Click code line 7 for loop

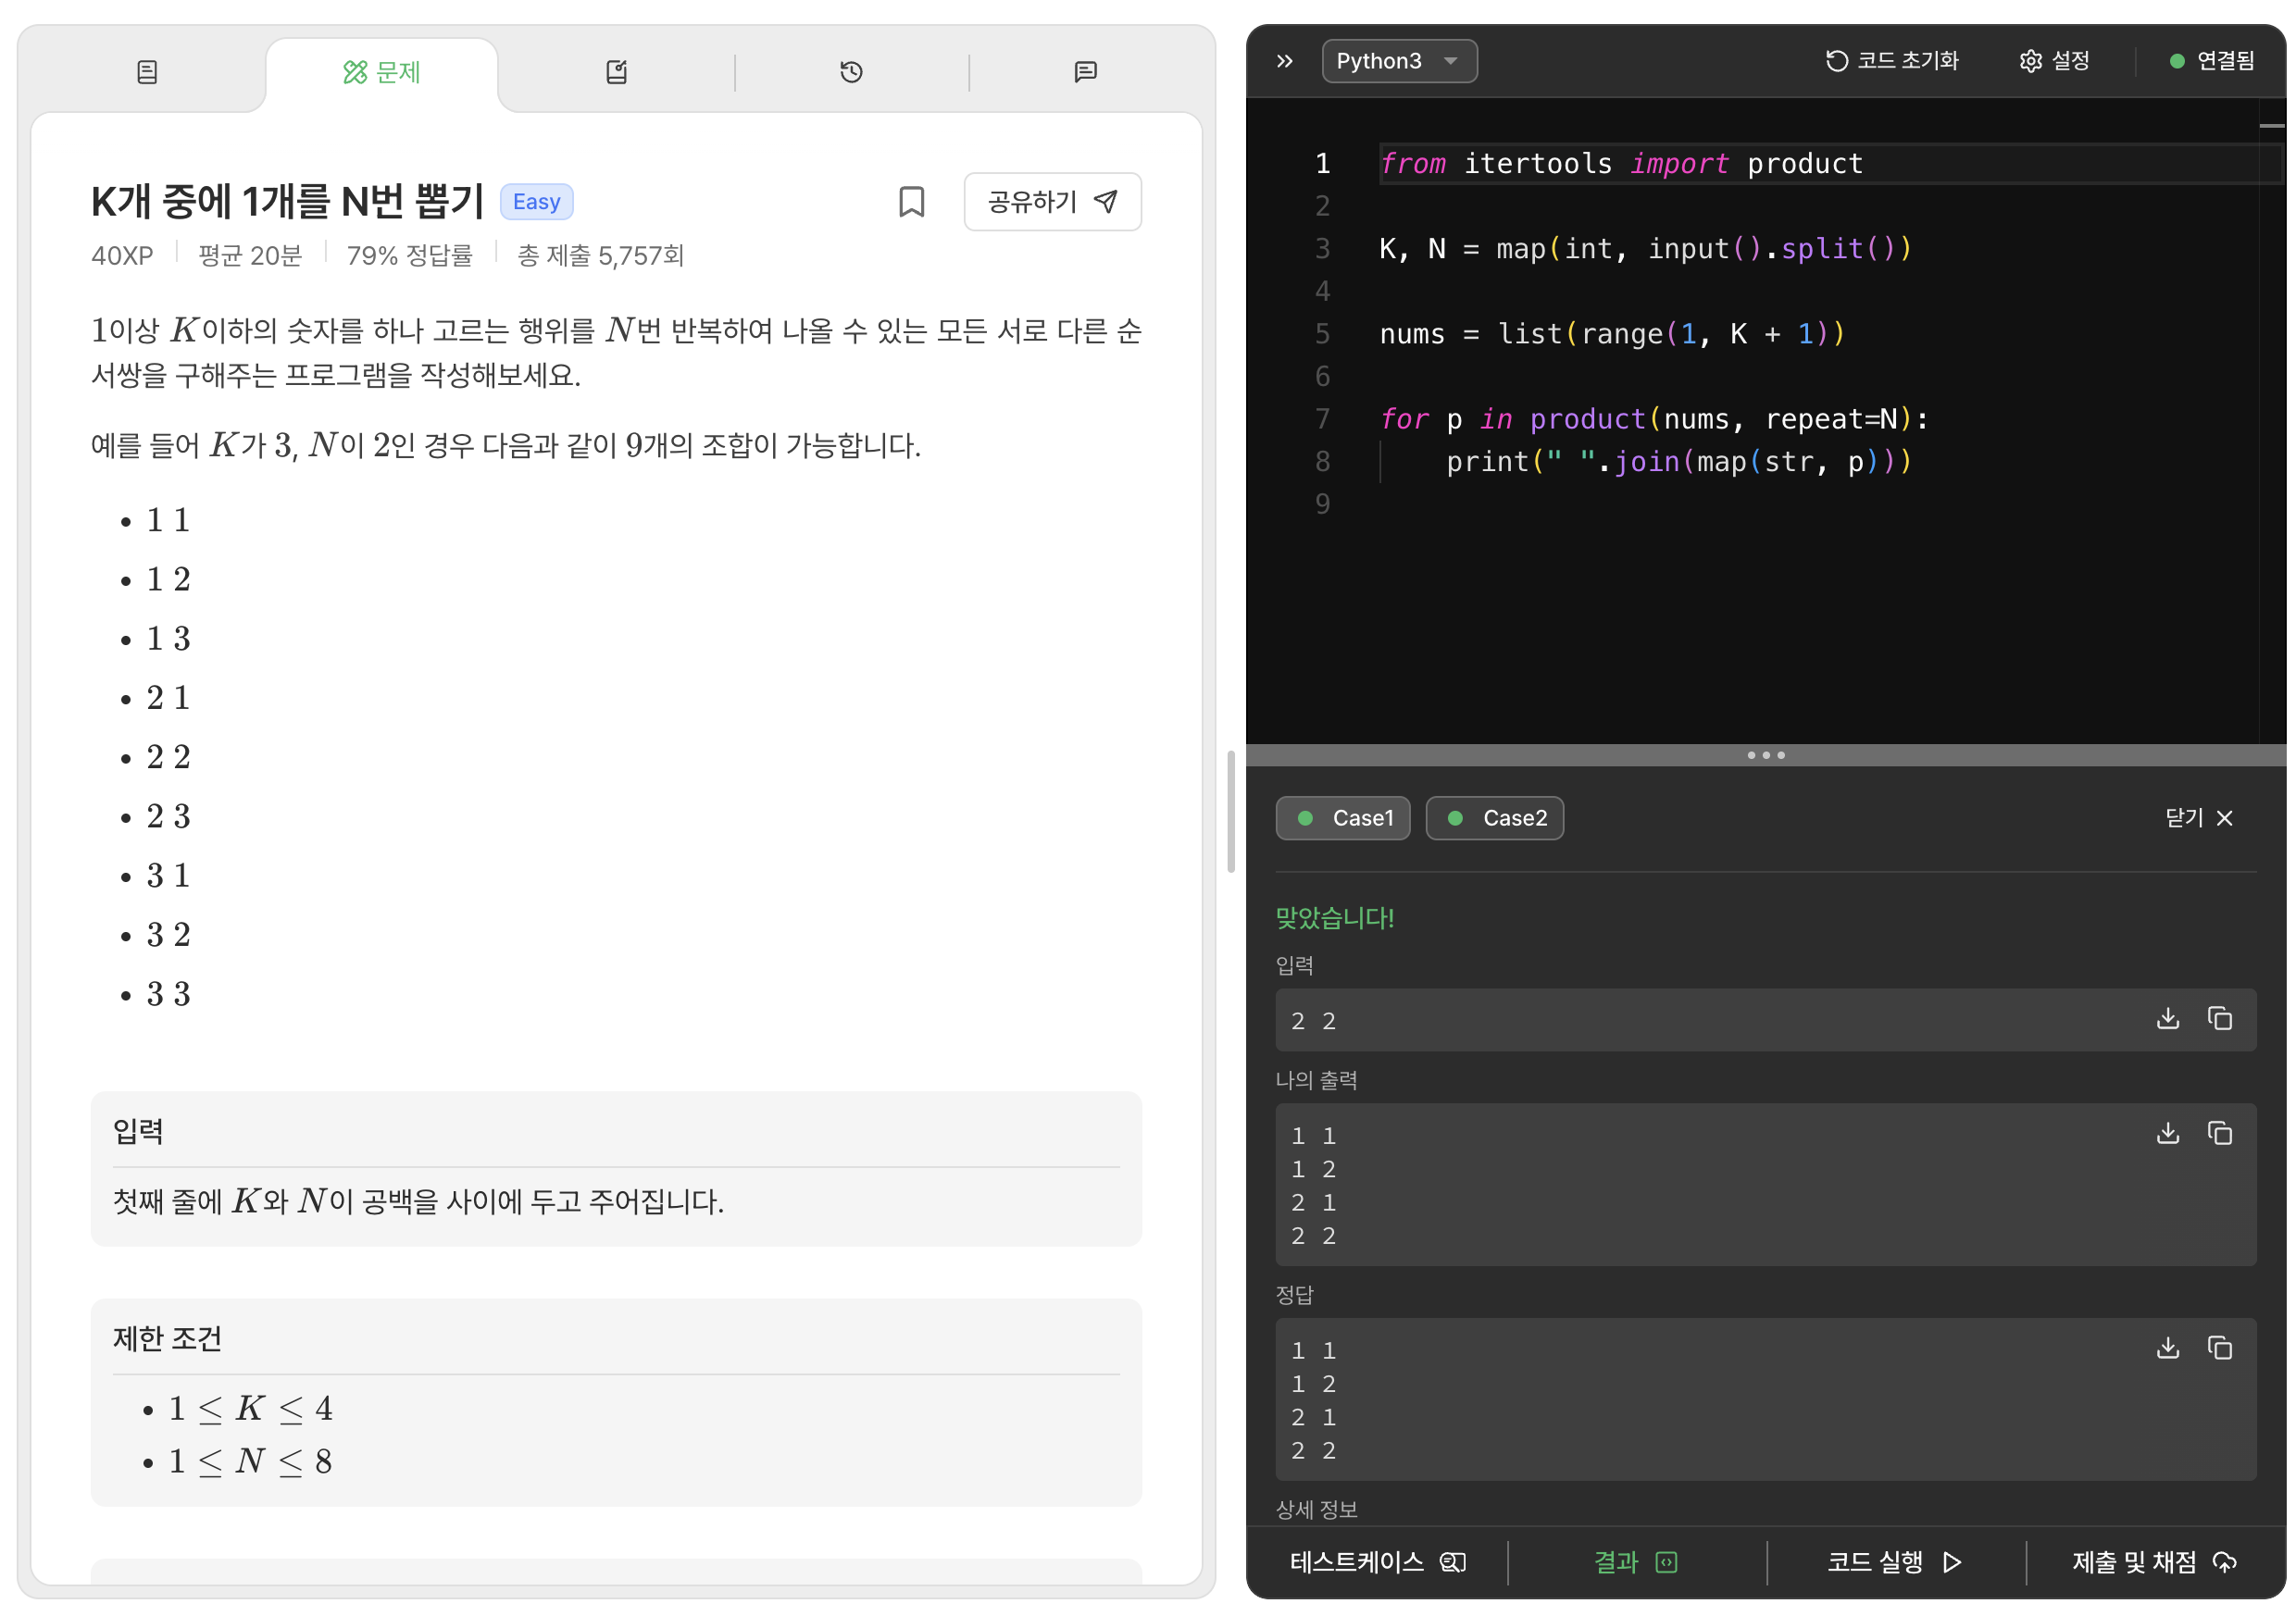(1654, 419)
